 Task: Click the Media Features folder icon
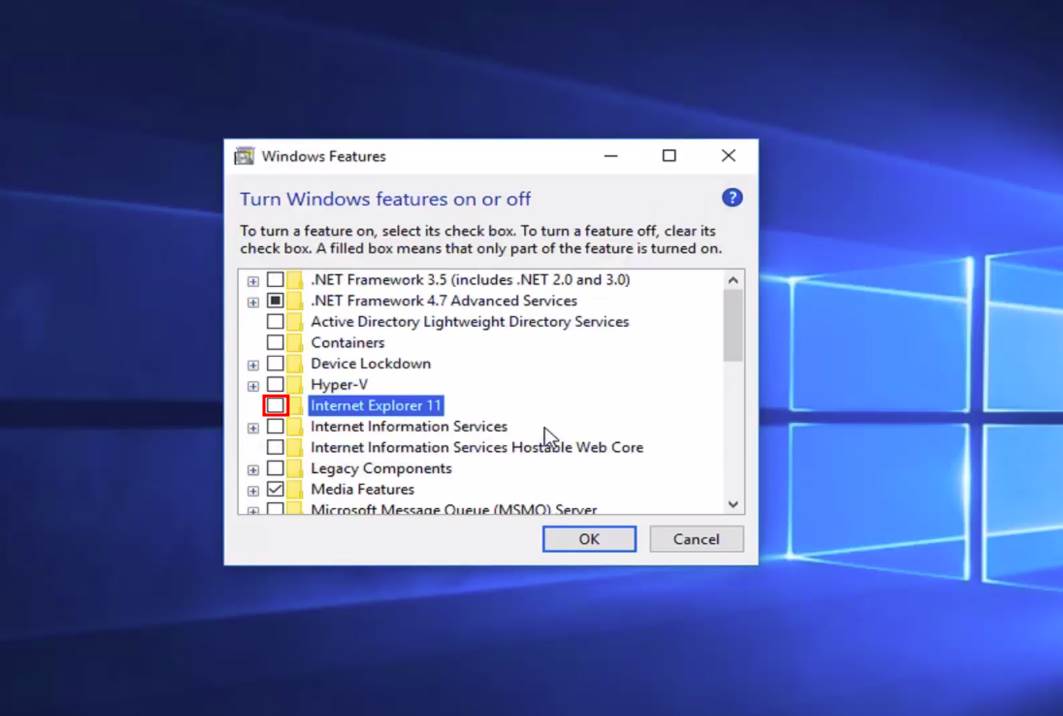click(295, 489)
